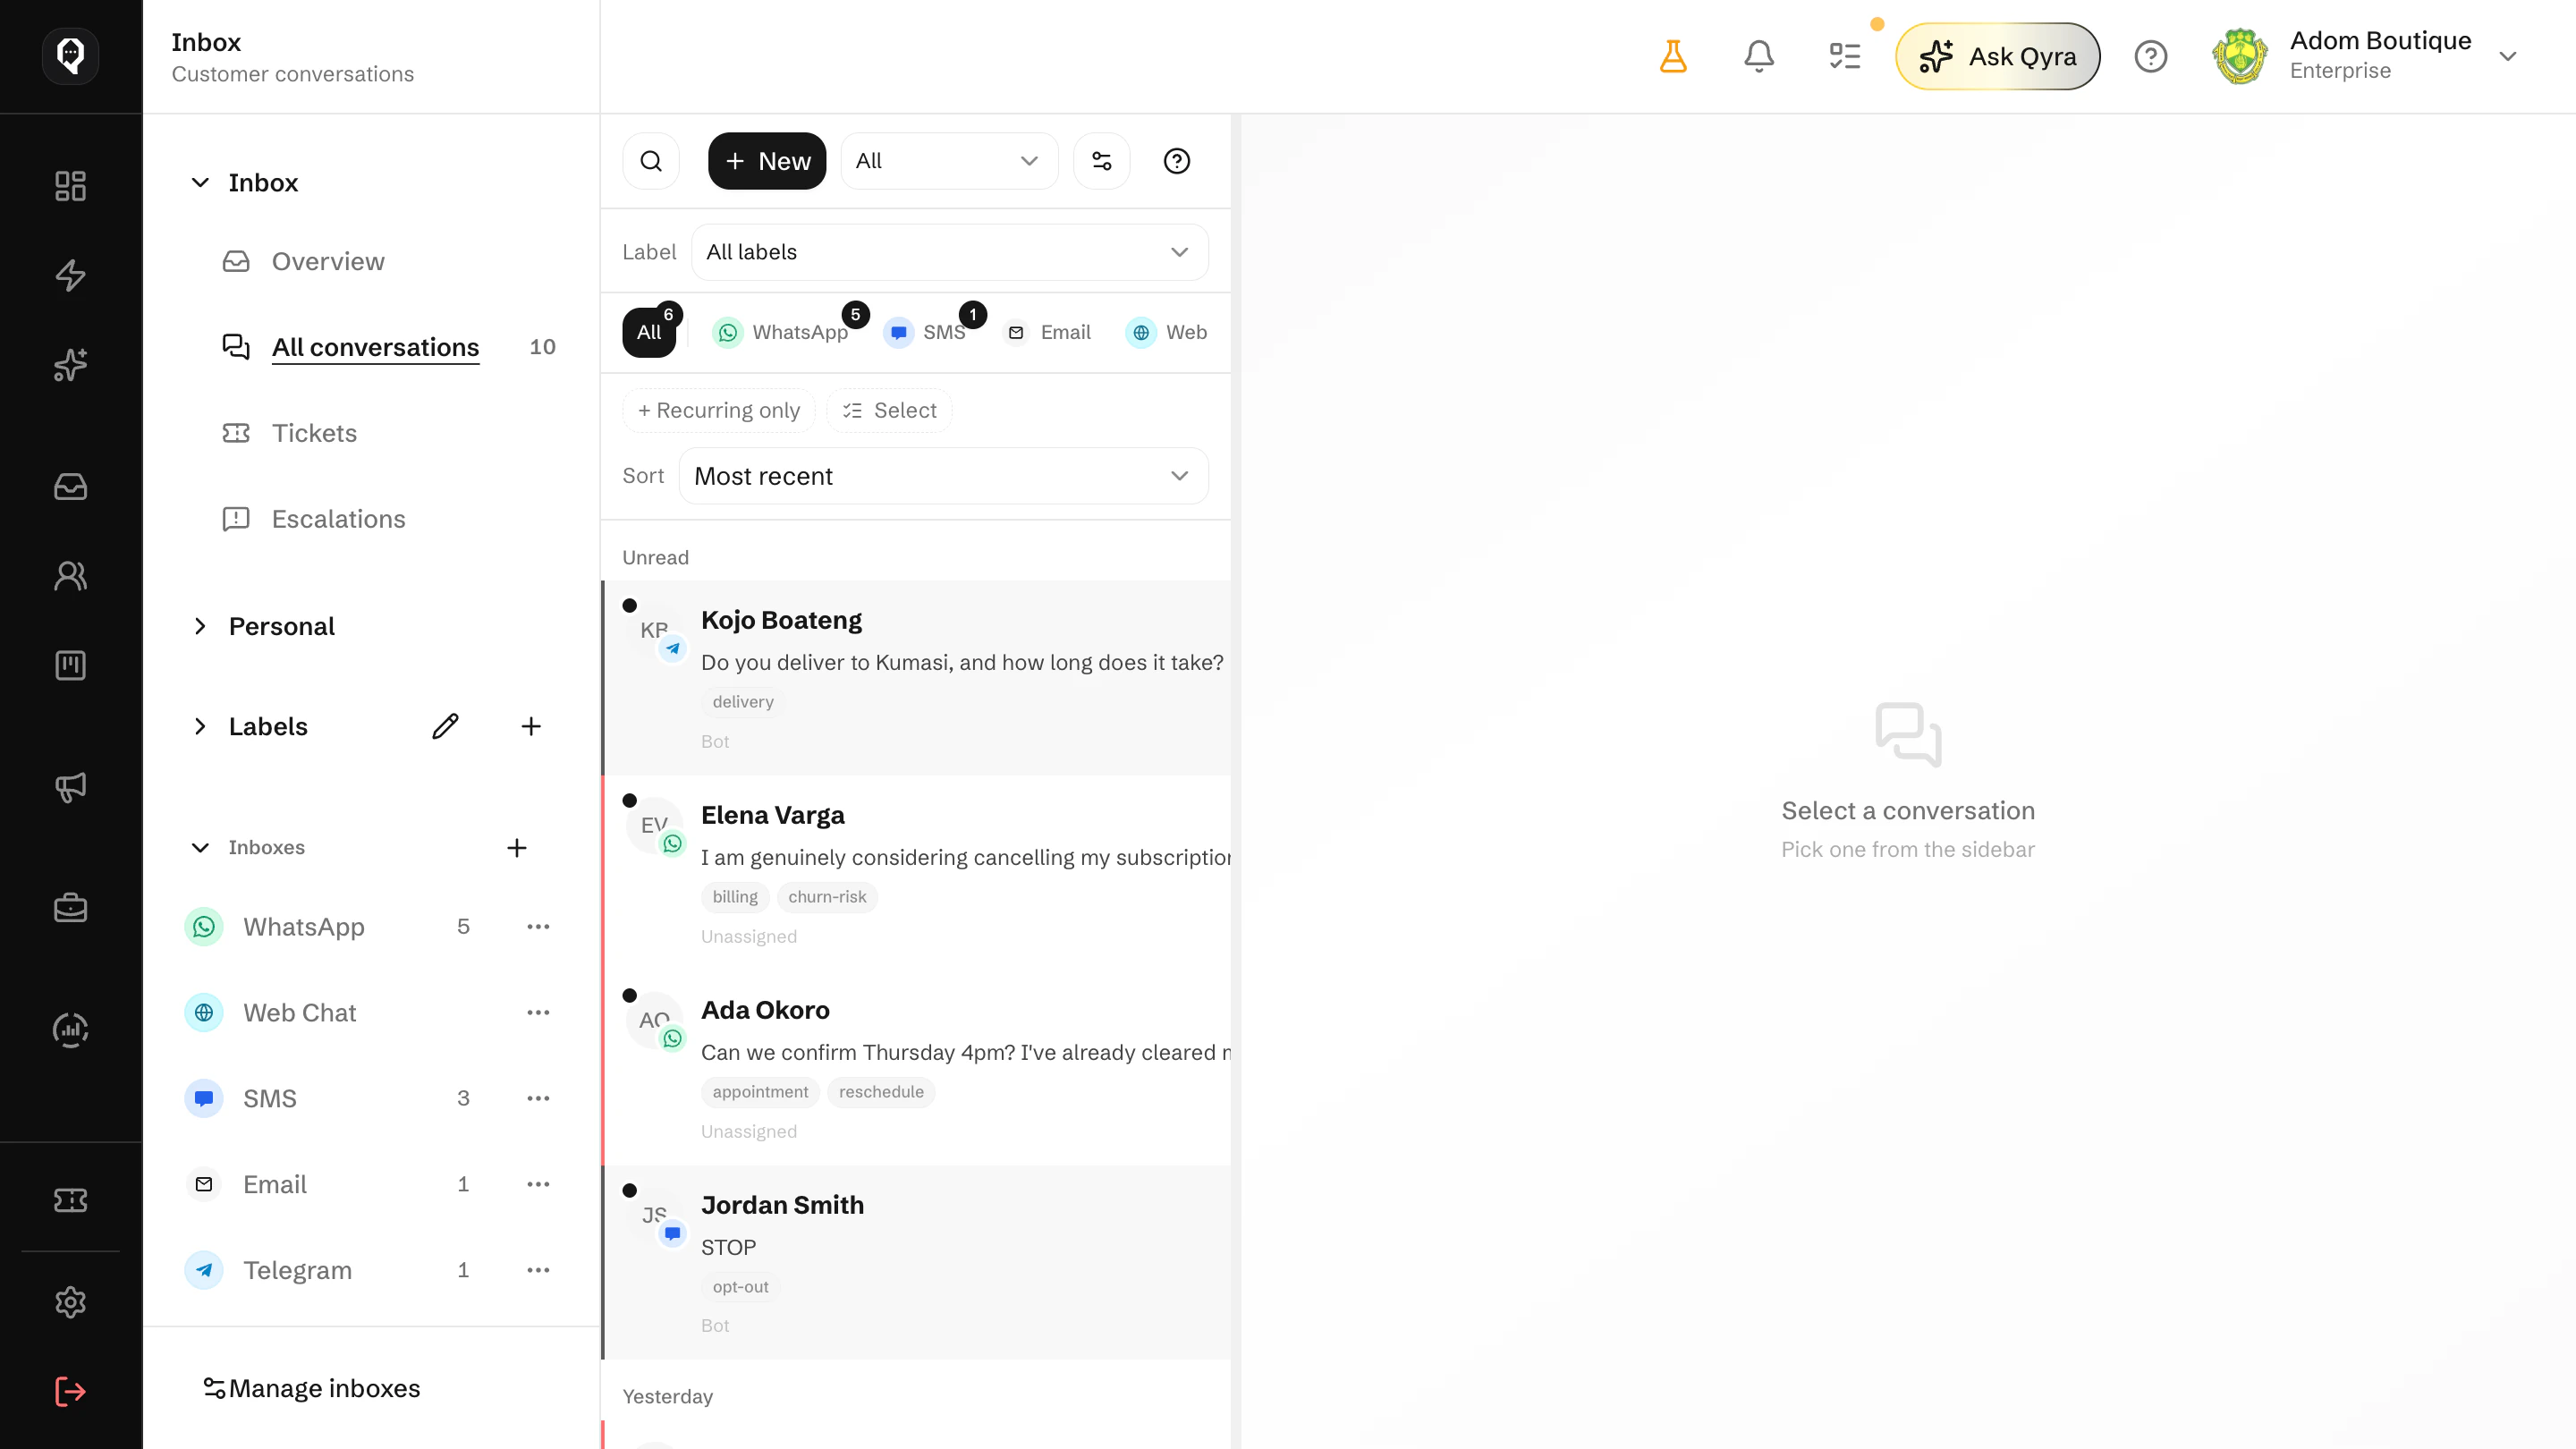Select the Email channel tab
Screen dimensions: 2576x1449
(x=1048, y=332)
